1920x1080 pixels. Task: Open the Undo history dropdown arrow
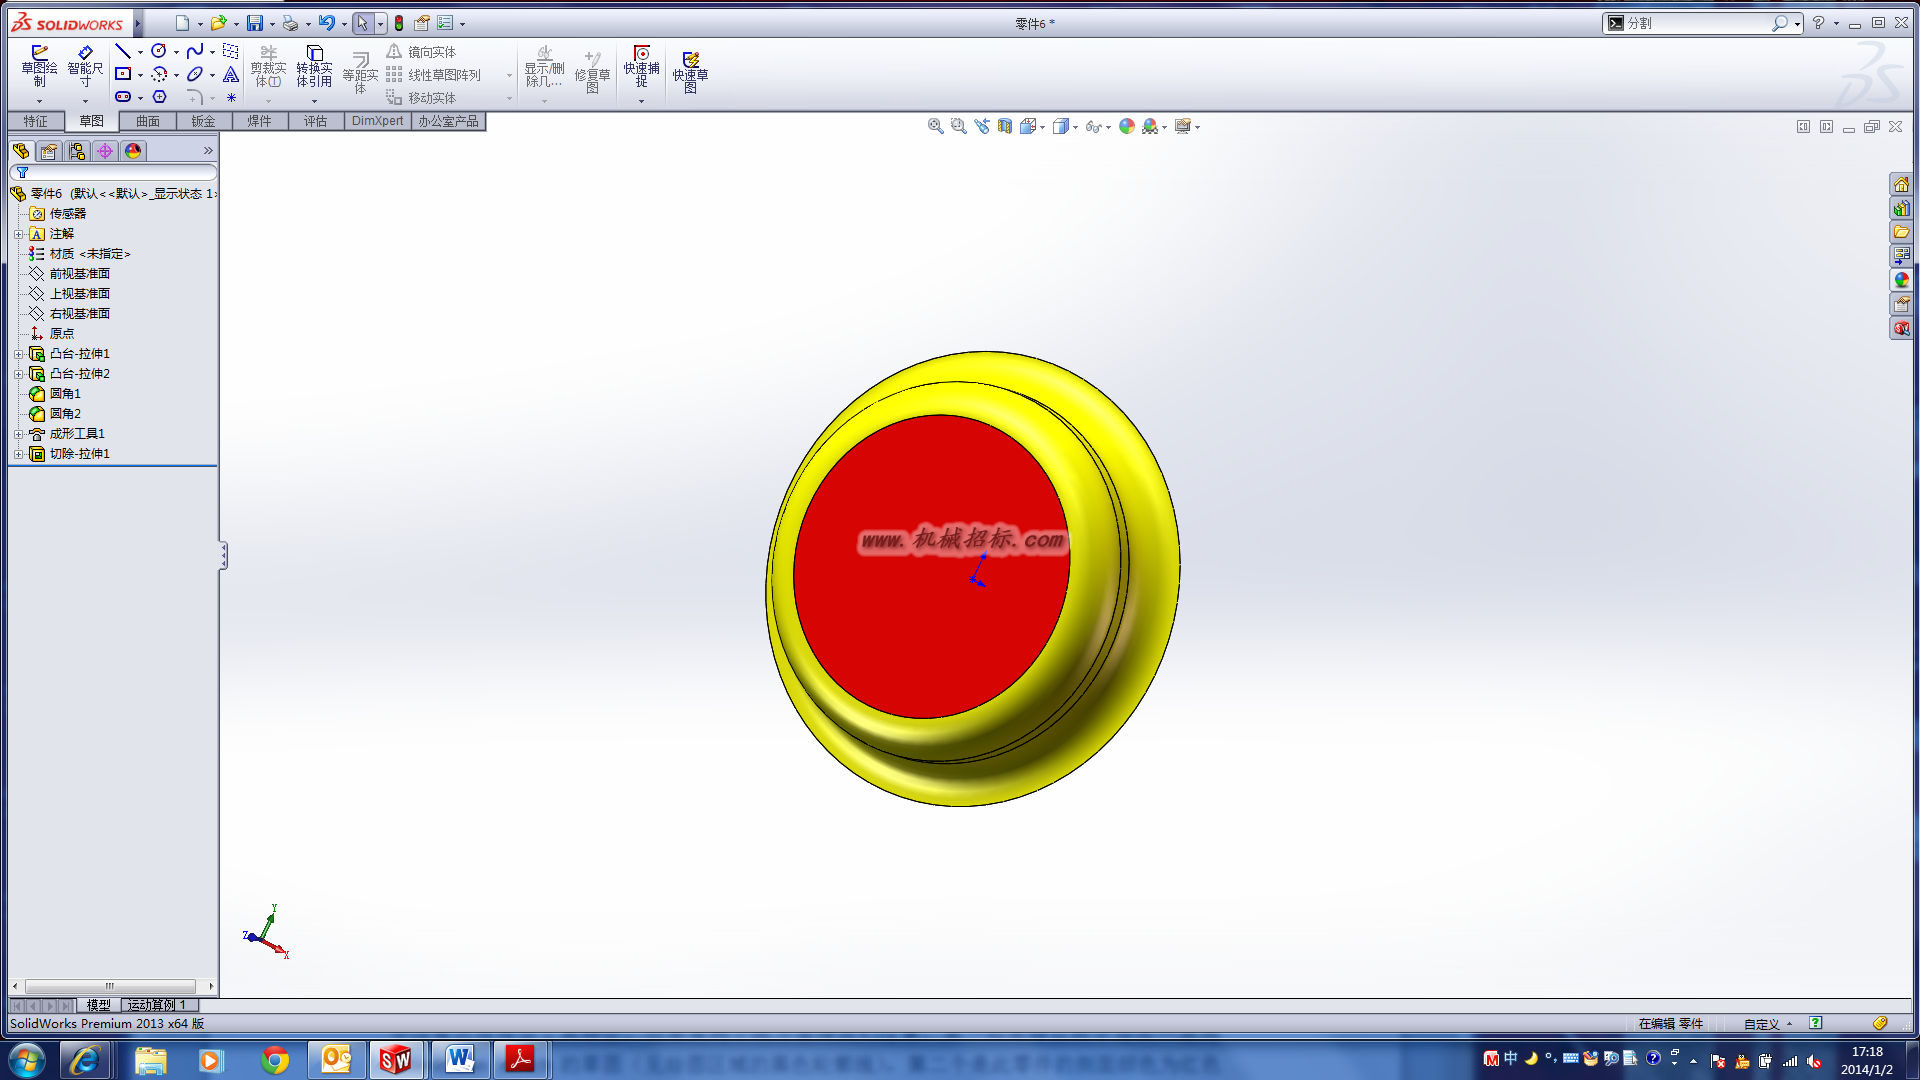(344, 24)
